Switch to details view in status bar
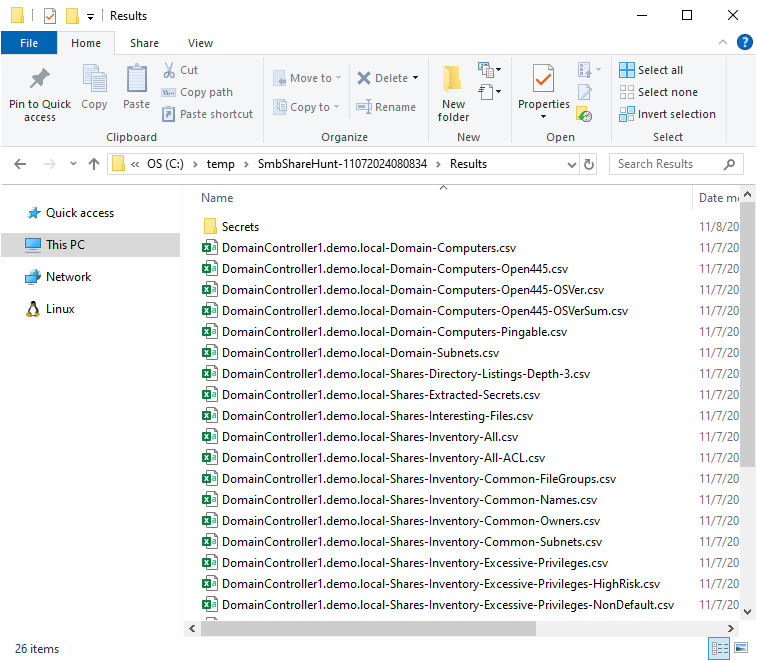Screen dimensions: 757x661 pyautogui.click(x=719, y=649)
